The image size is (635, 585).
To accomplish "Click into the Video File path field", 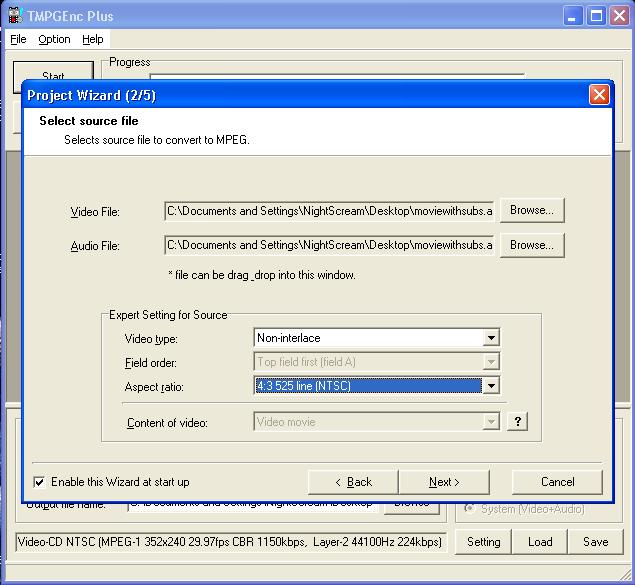I will (x=329, y=211).
